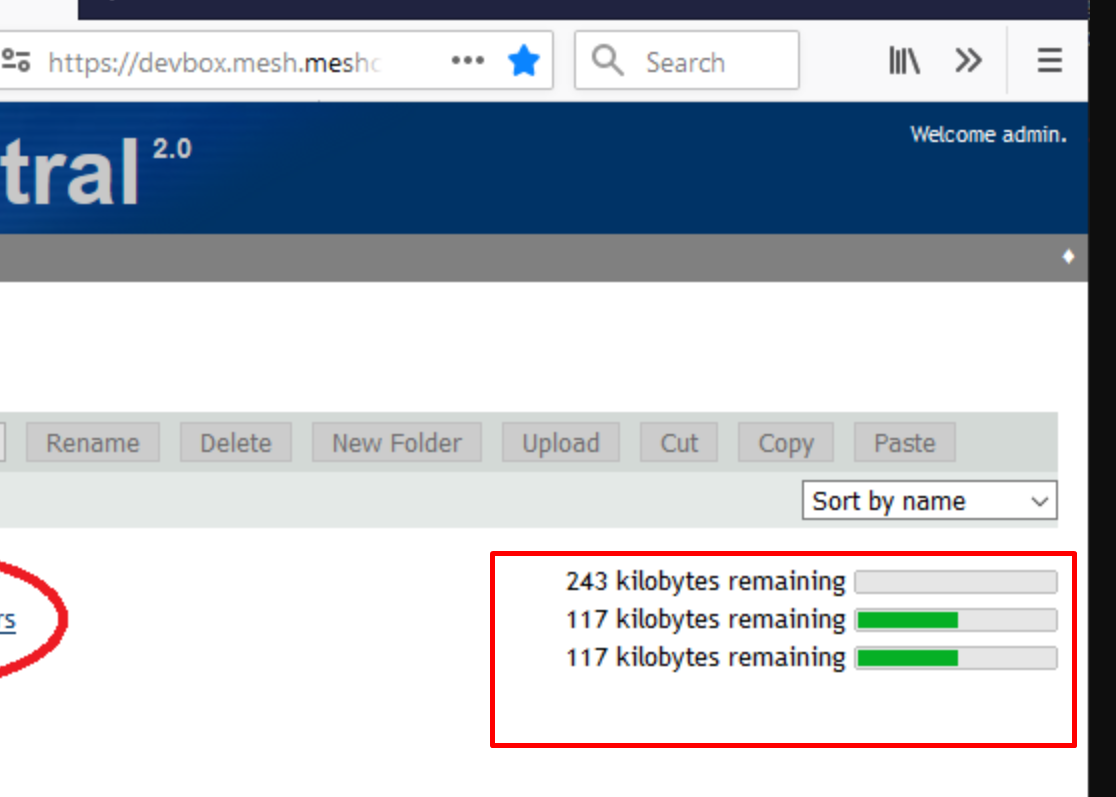Focus the address bar URL
1116x797 pixels.
[214, 63]
